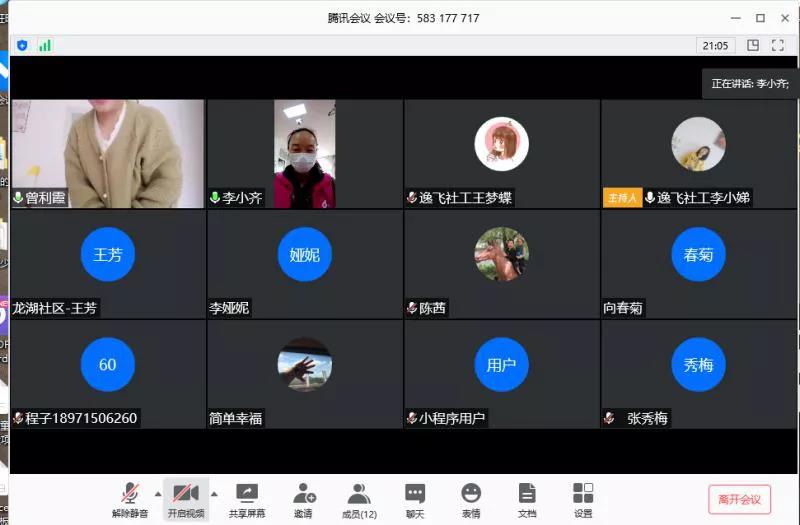
Task: Open the Emoji (表情) reactions
Action: coord(471,498)
